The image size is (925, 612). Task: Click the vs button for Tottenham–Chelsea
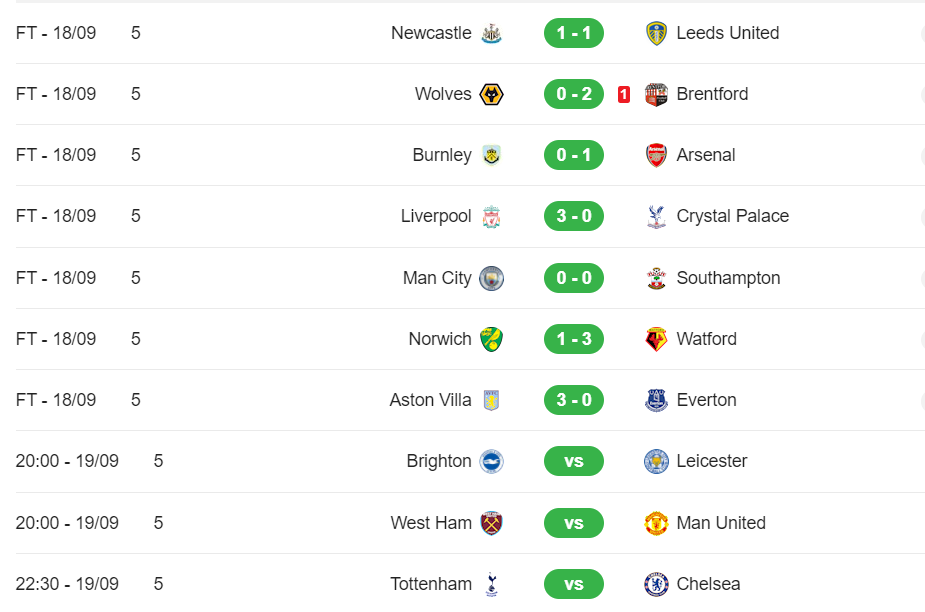(x=573, y=584)
